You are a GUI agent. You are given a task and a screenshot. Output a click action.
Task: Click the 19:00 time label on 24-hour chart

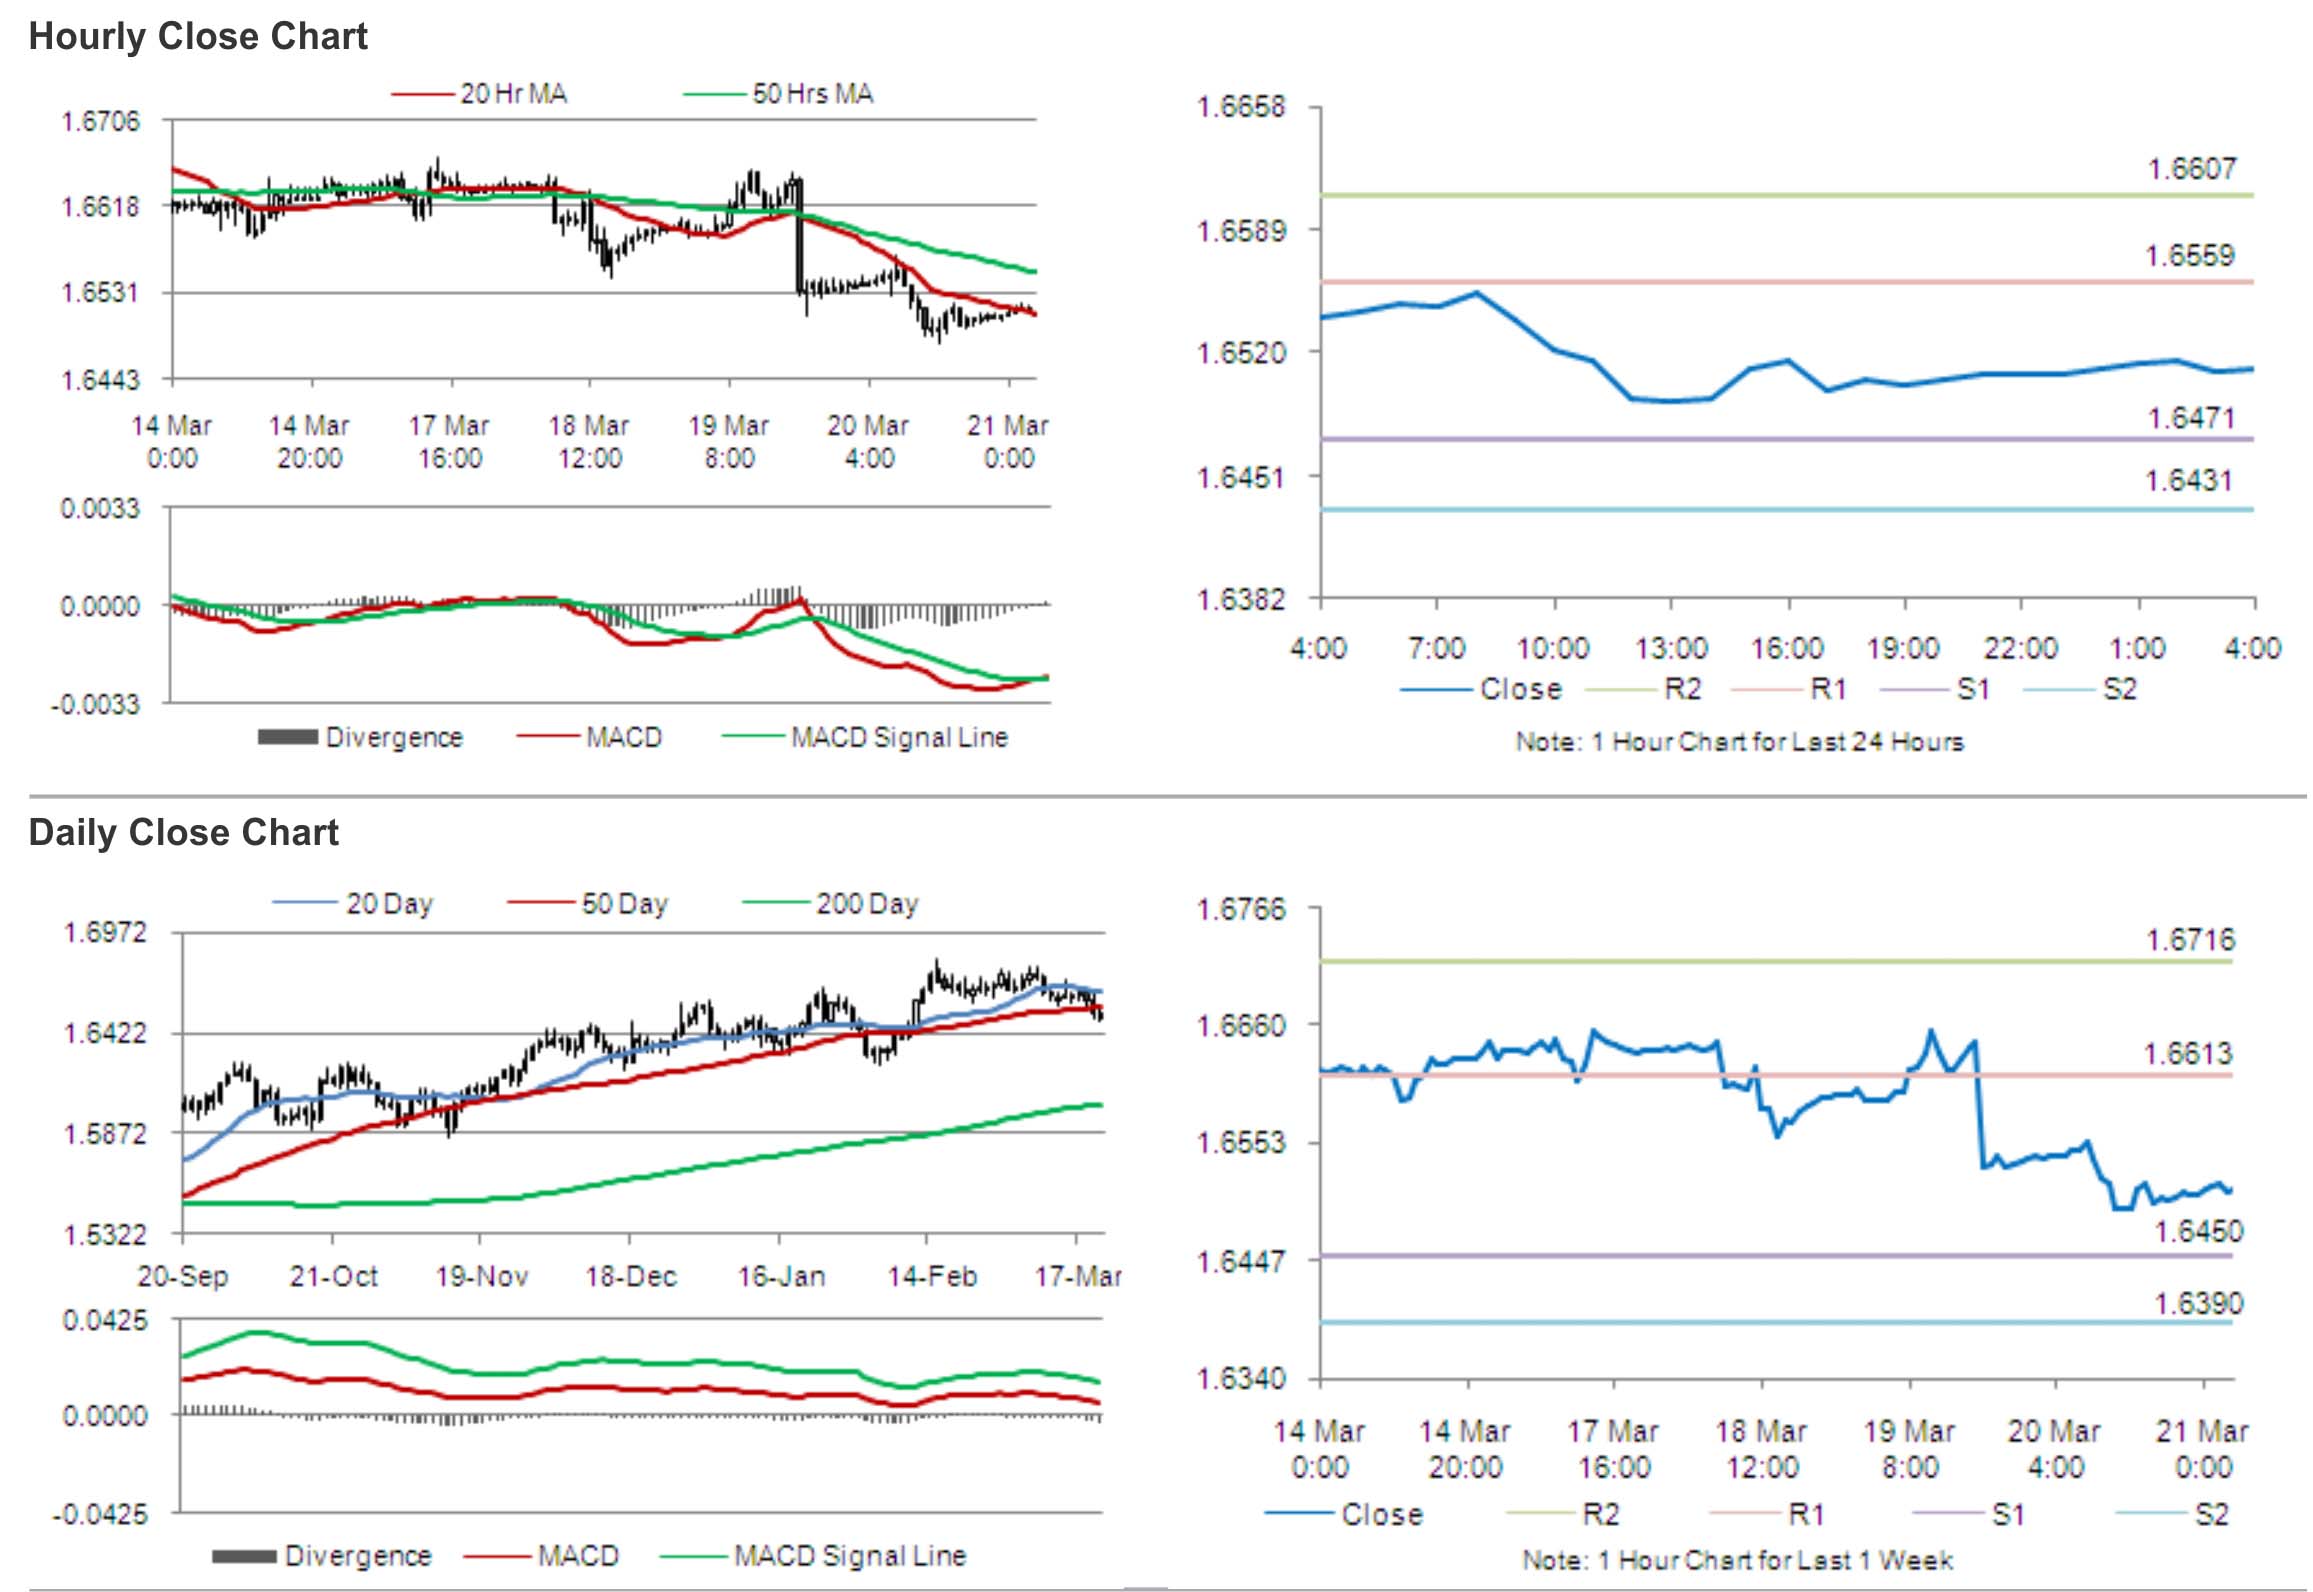coord(1903,649)
